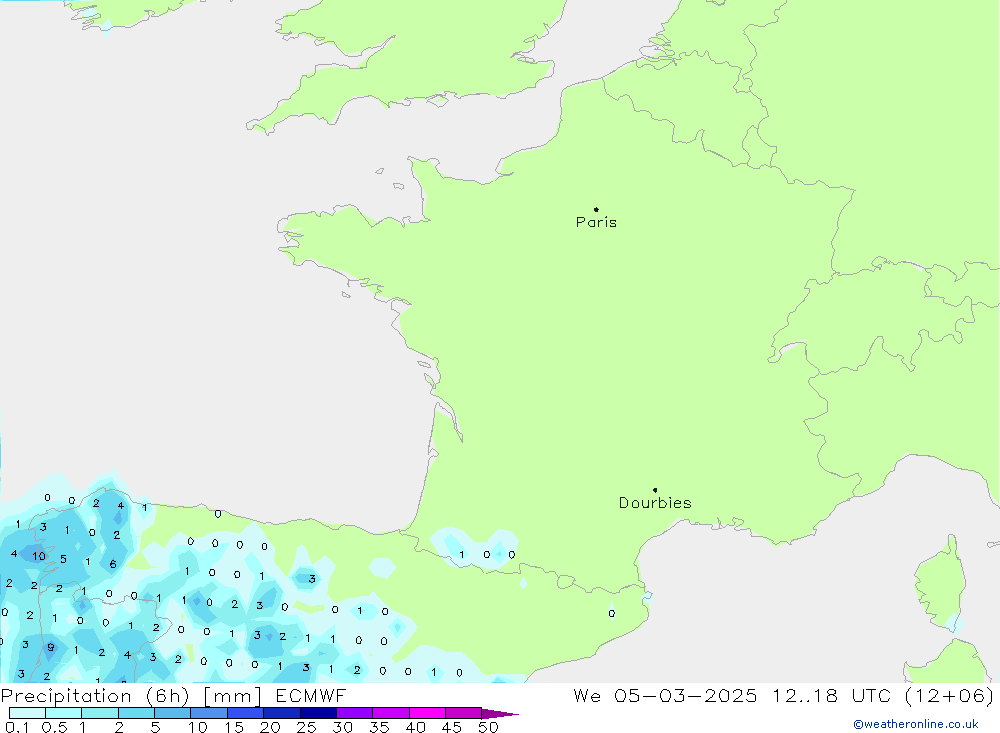This screenshot has height=733, width=1000.
Task: Click the Paris city label
Action: click(596, 222)
